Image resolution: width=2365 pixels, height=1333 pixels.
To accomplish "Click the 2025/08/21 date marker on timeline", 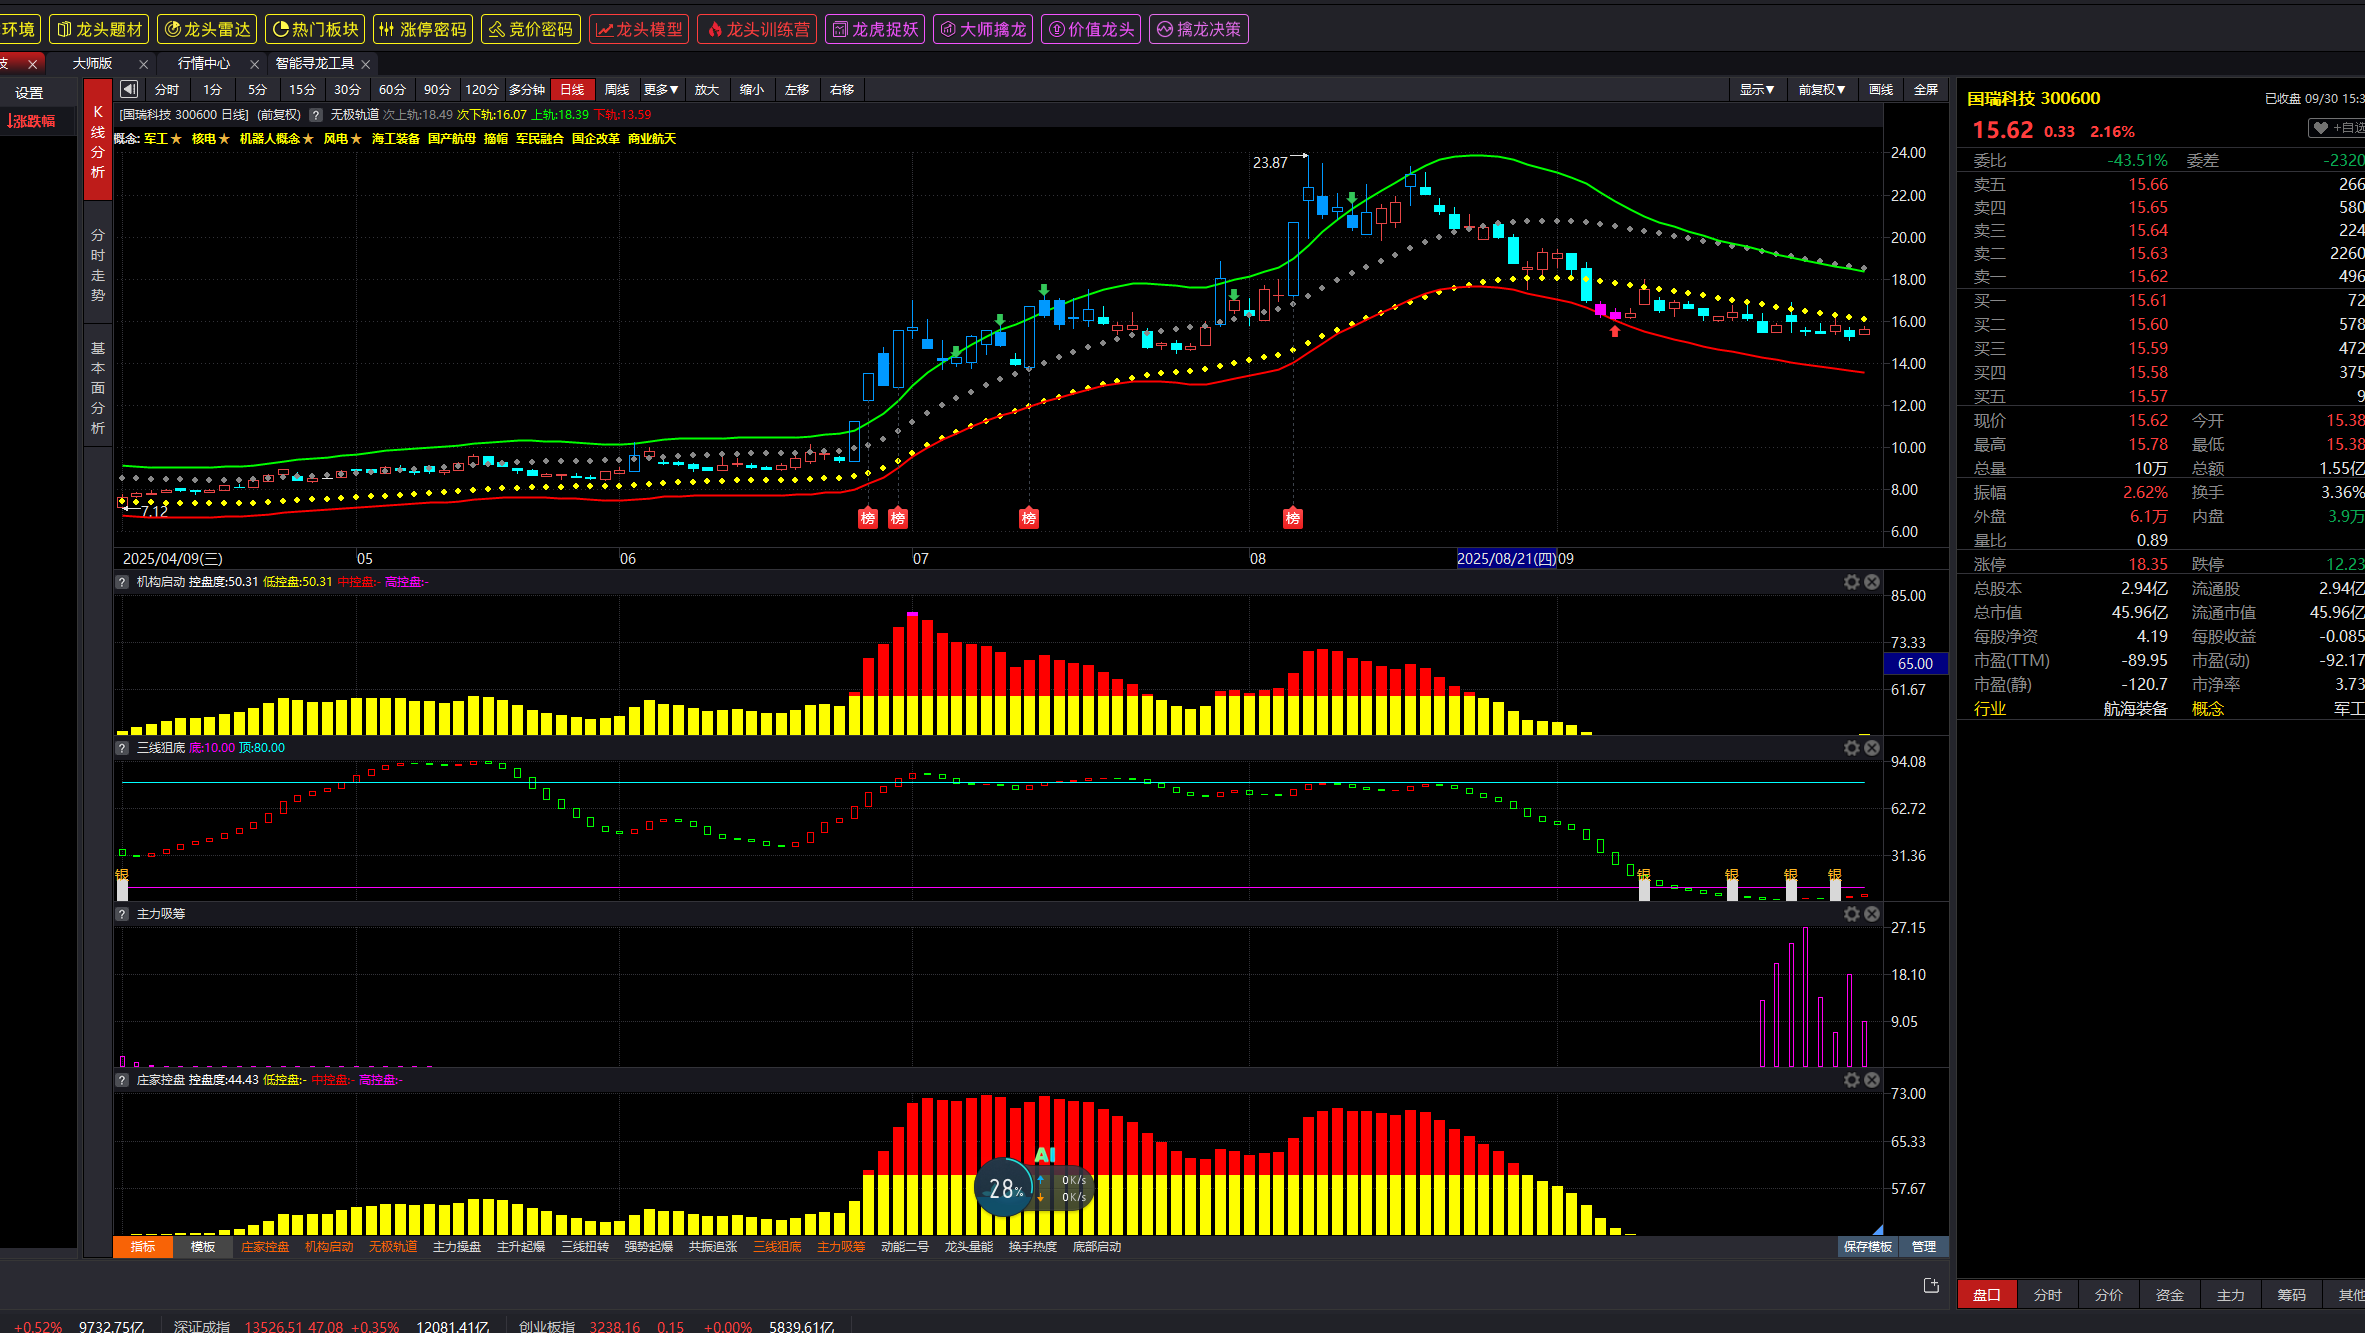I will click(1506, 558).
